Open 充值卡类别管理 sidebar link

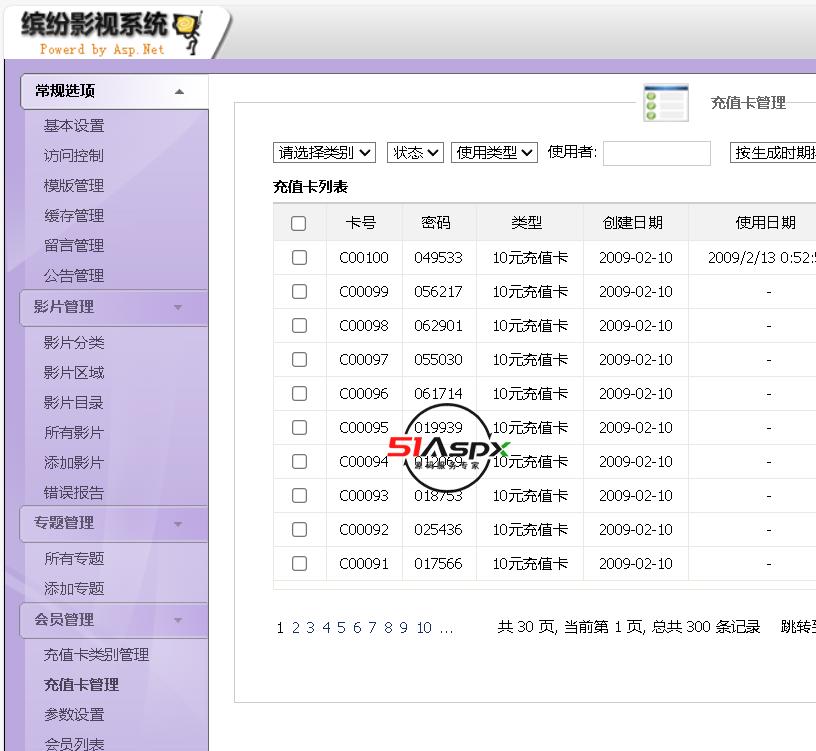[x=96, y=655]
